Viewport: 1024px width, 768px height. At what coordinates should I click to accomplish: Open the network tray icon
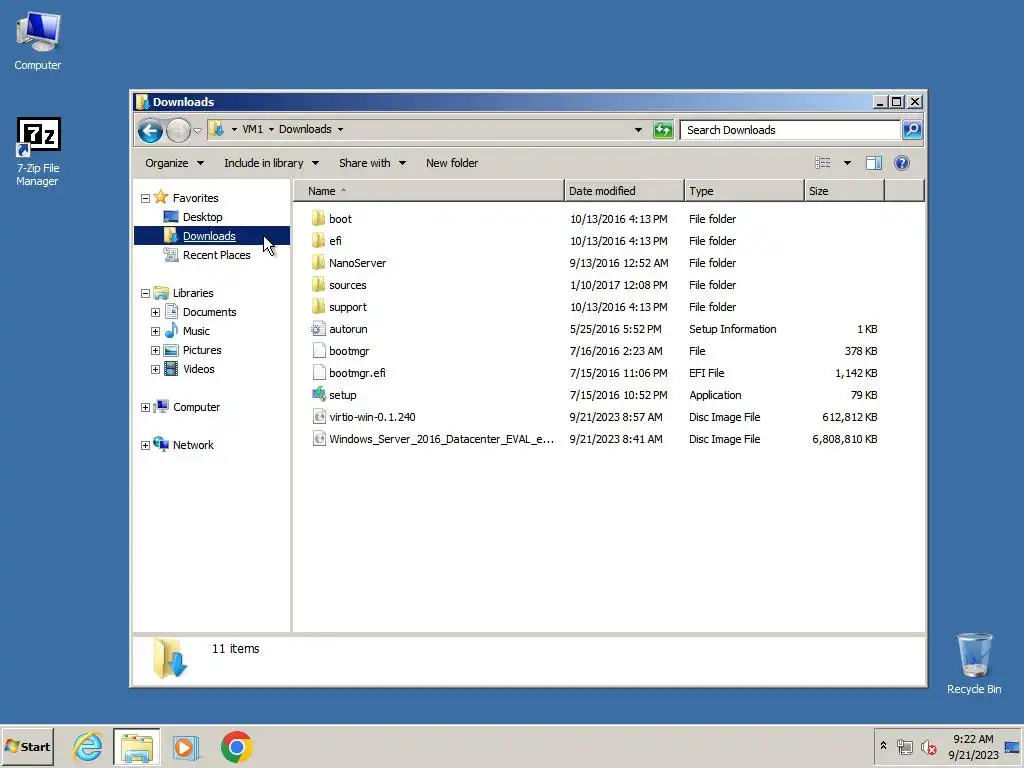(904, 747)
